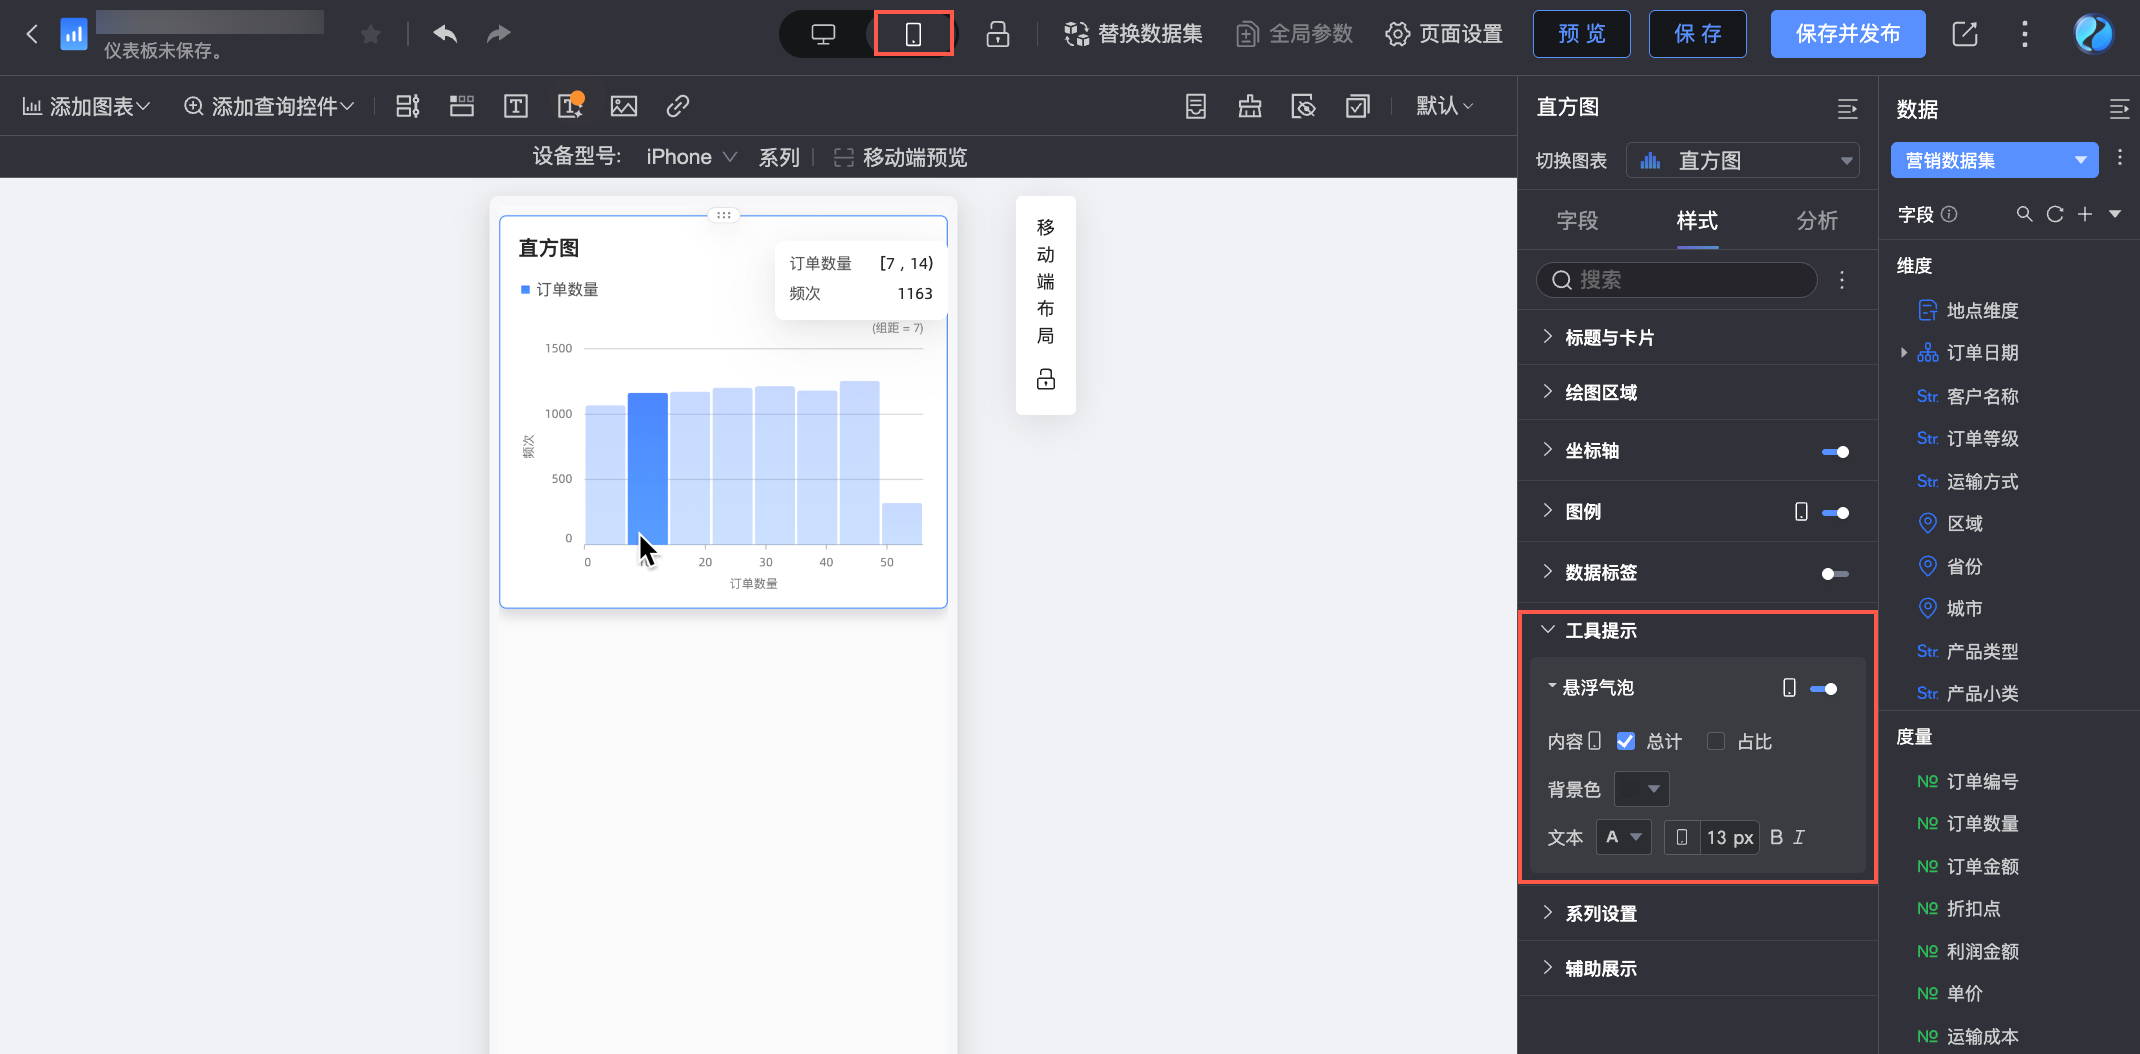Screen dimensions: 2140x1054
Task: Switch to the 字段 tab
Action: click(x=1578, y=221)
